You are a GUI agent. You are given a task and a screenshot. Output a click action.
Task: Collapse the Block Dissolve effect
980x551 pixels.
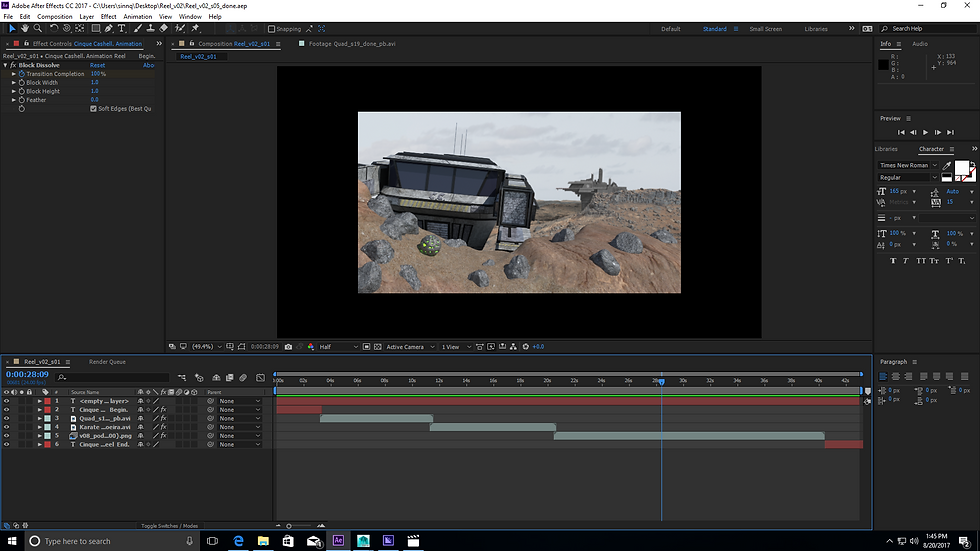pos(6,65)
